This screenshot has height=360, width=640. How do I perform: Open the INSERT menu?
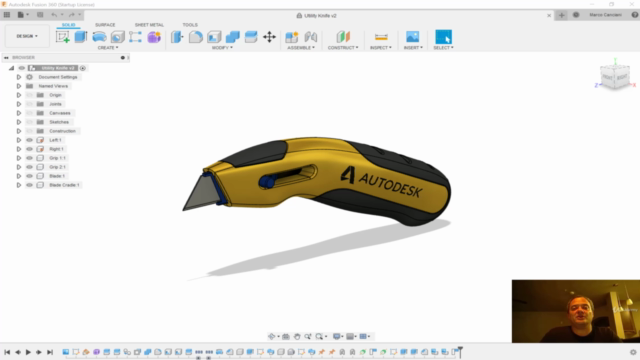413,48
